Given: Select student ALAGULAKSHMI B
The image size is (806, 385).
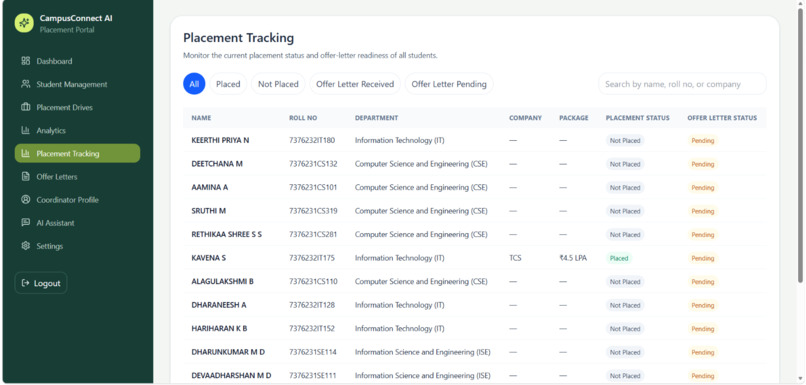Looking at the screenshot, I should (223, 282).
